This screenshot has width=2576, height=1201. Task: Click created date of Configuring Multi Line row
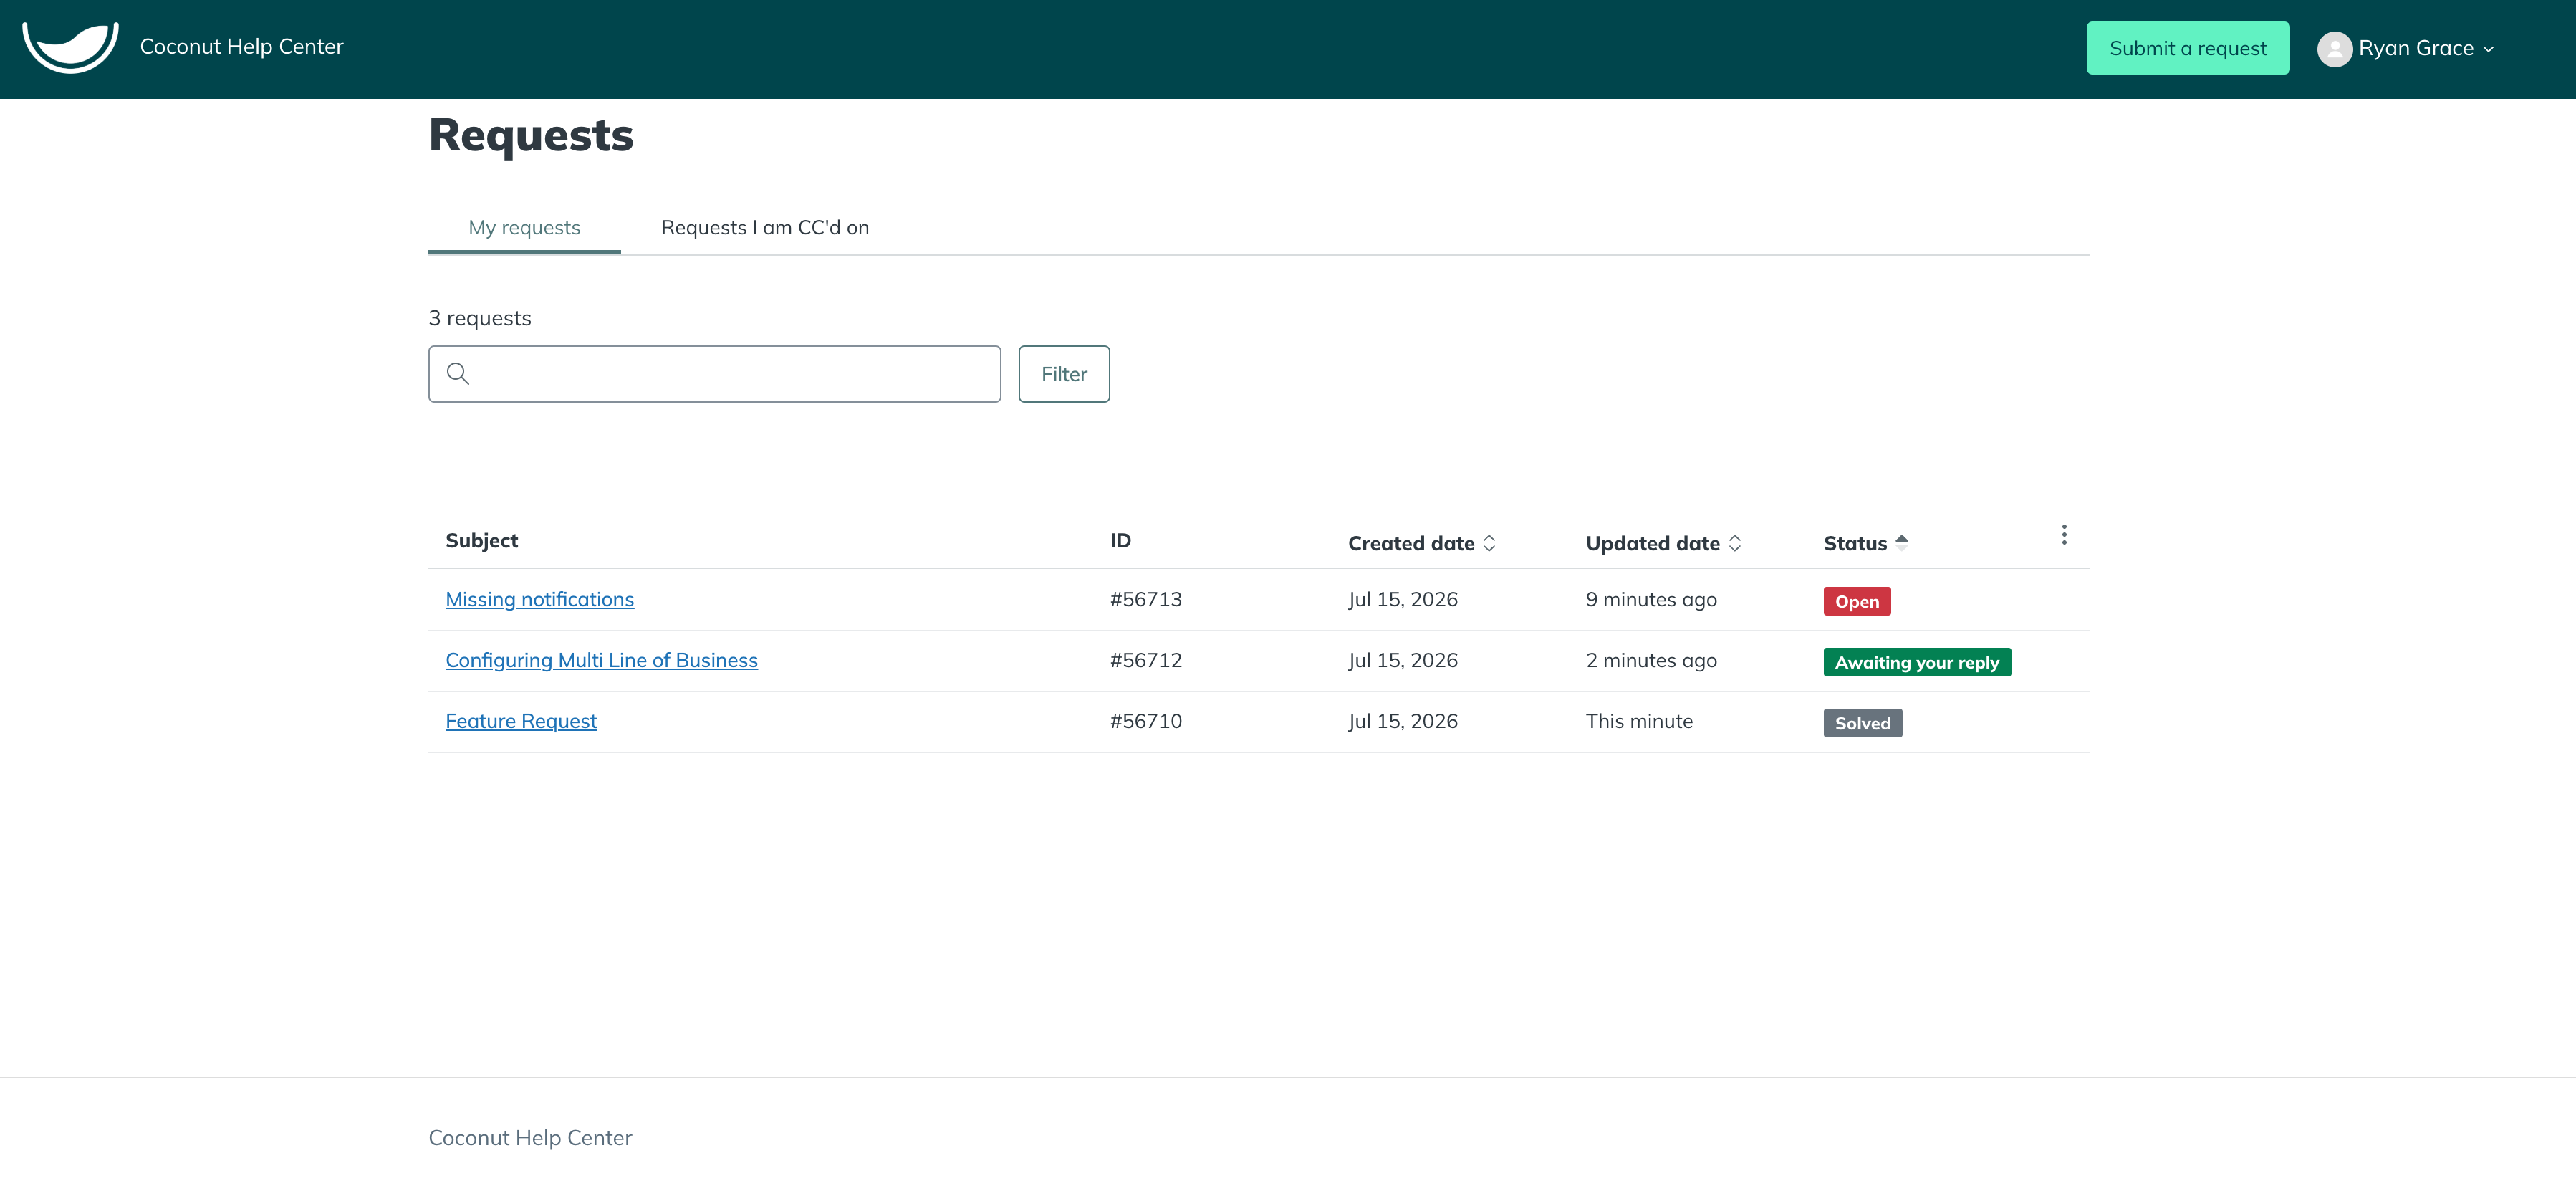click(1403, 660)
